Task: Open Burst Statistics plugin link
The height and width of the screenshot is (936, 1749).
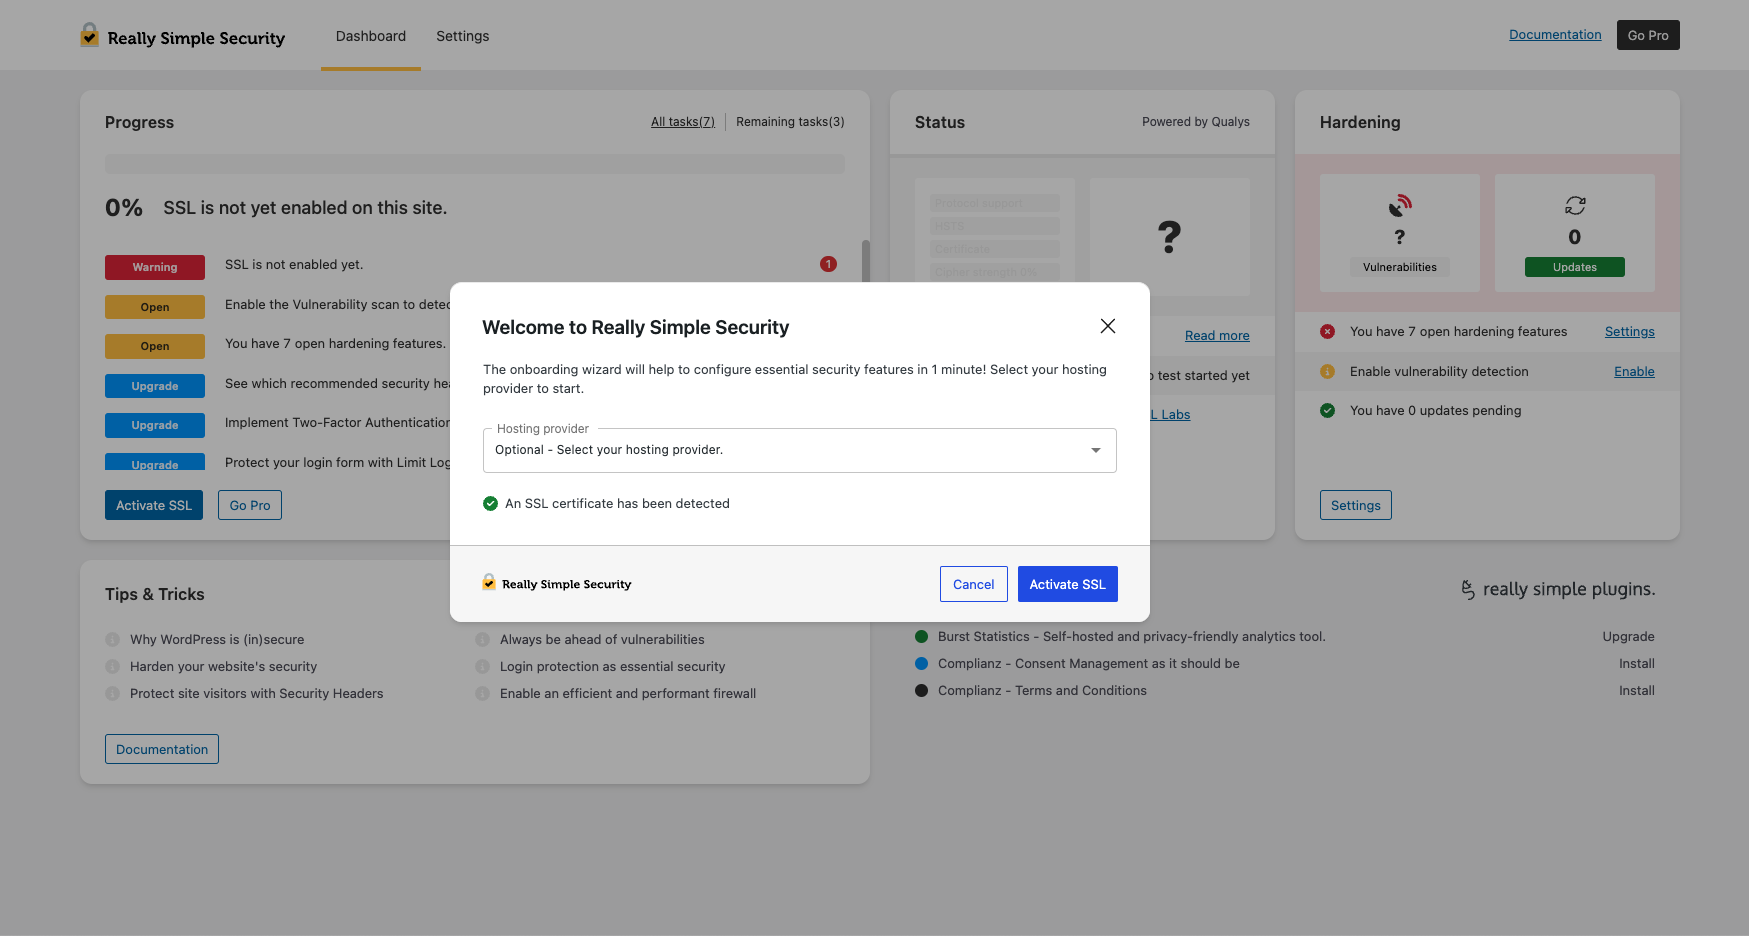Action: (1131, 636)
